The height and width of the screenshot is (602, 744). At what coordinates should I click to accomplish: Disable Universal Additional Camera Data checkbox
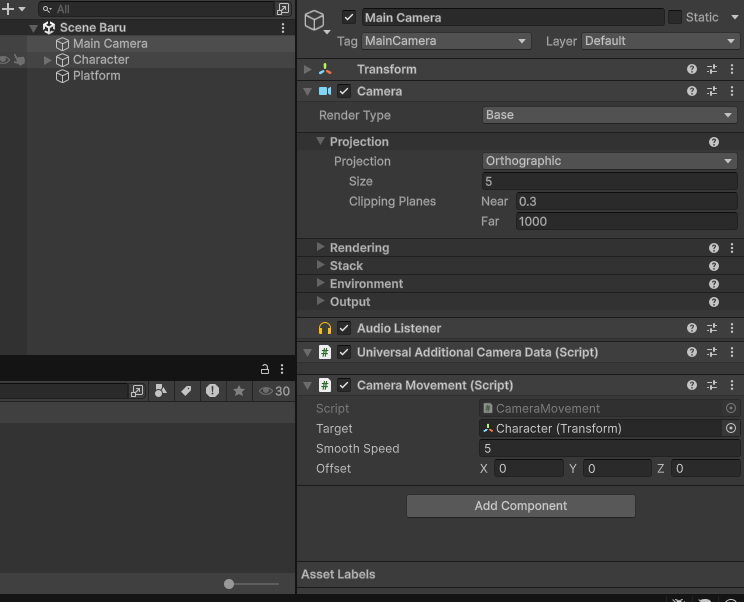pyautogui.click(x=344, y=352)
